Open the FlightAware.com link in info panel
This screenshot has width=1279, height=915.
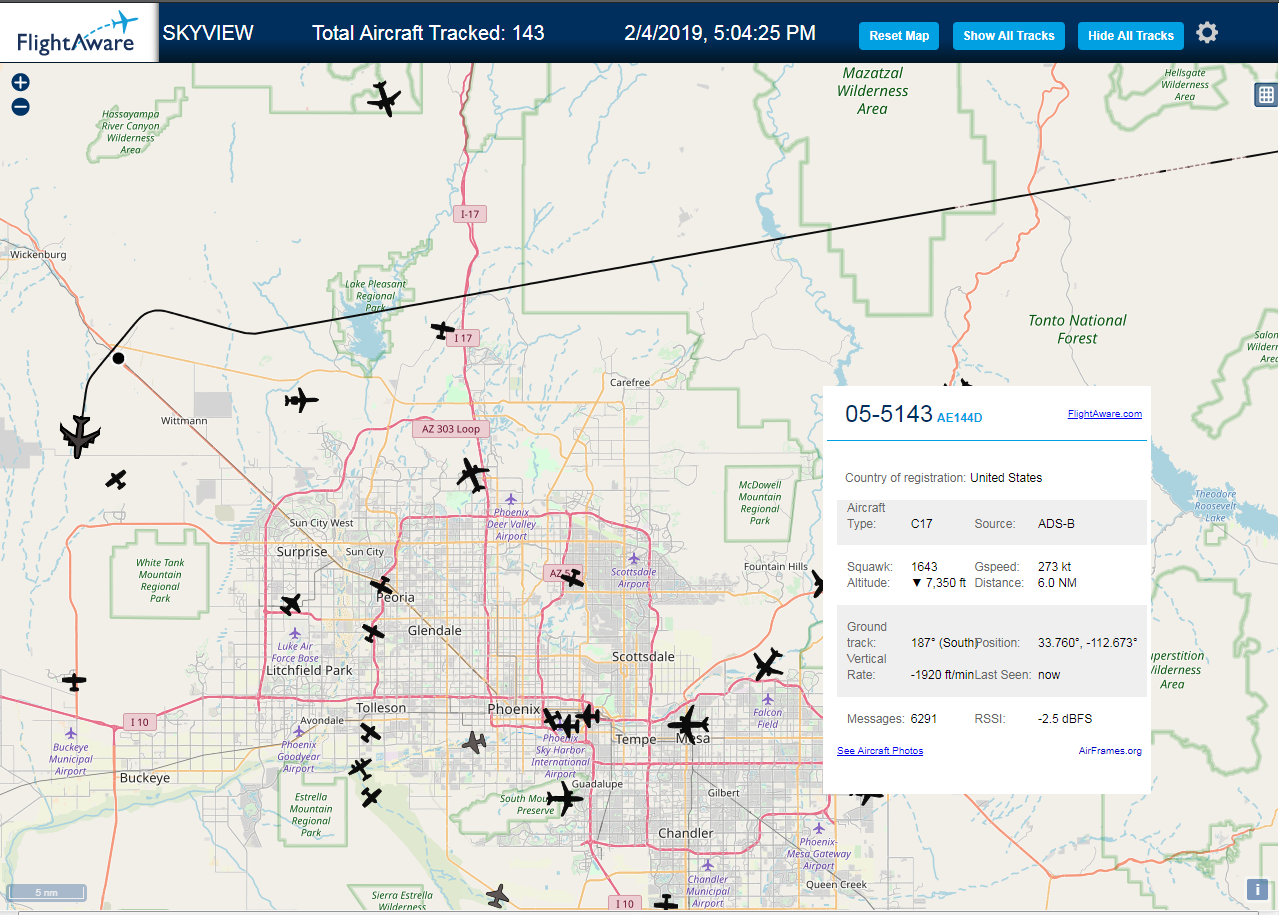click(x=1104, y=414)
